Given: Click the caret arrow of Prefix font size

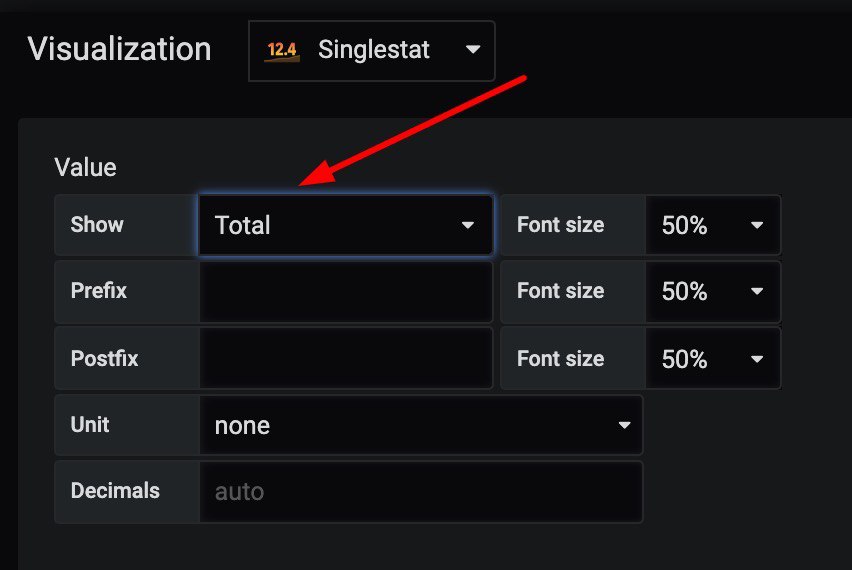Looking at the screenshot, I should click(757, 291).
